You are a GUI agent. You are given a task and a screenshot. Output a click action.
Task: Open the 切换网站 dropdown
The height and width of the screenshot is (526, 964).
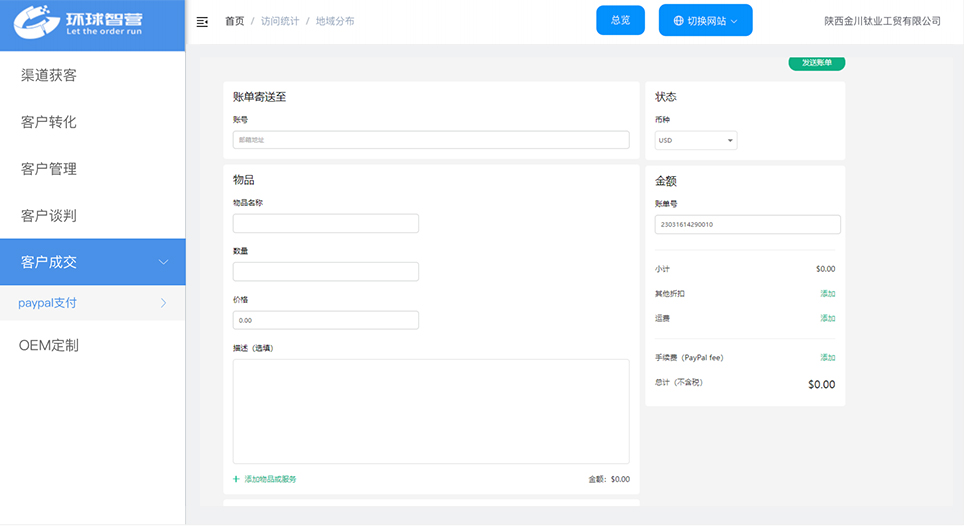click(705, 21)
